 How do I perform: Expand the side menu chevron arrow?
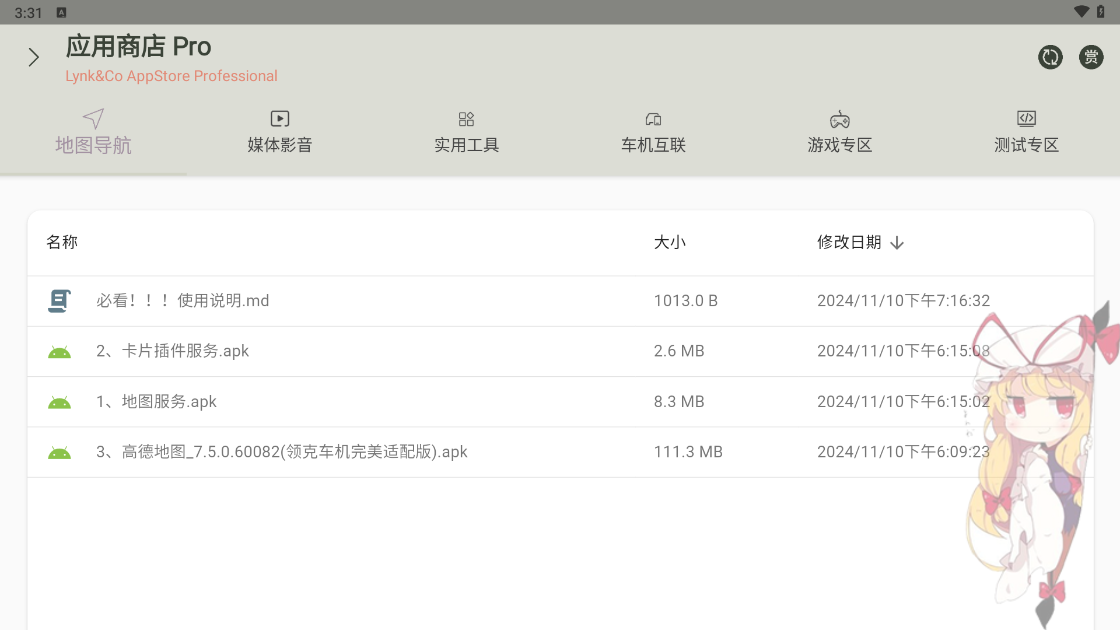[34, 57]
